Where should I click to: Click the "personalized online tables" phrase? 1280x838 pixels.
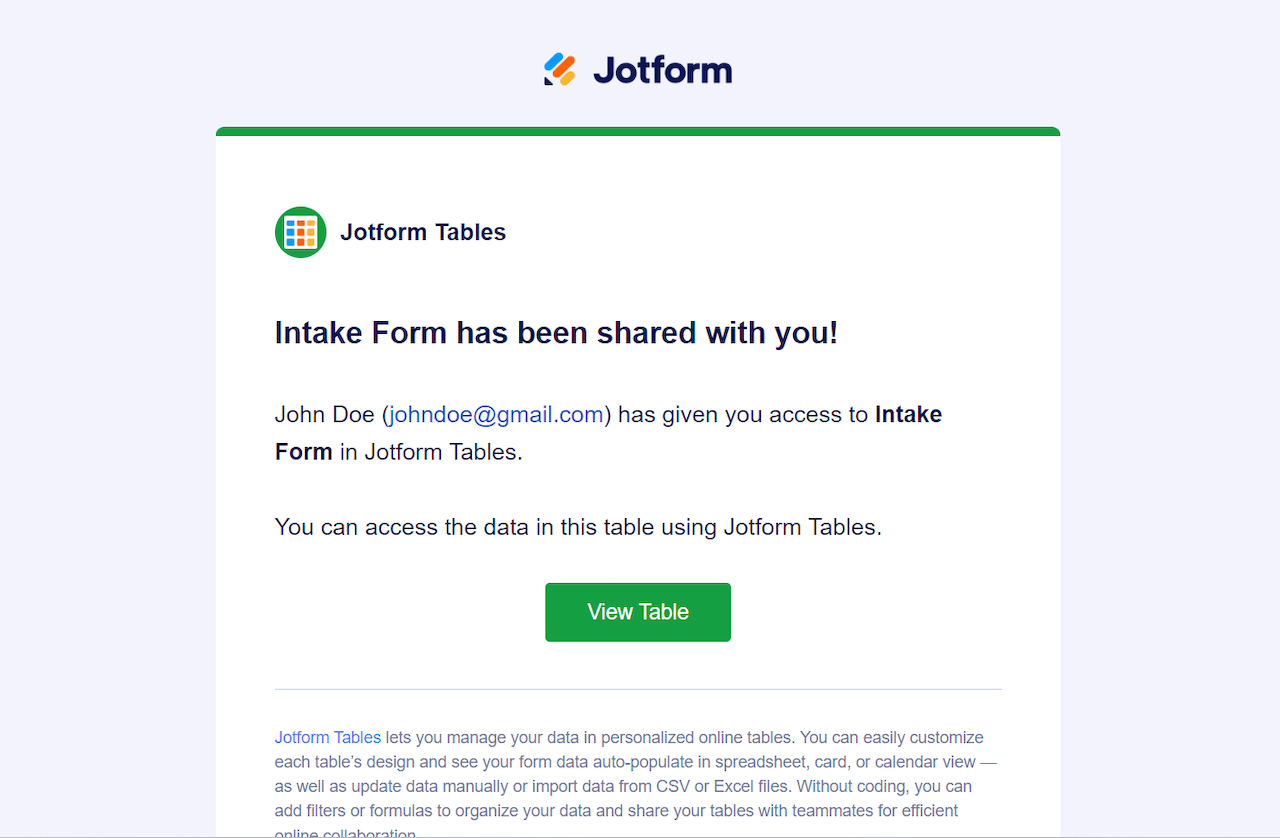pos(696,737)
